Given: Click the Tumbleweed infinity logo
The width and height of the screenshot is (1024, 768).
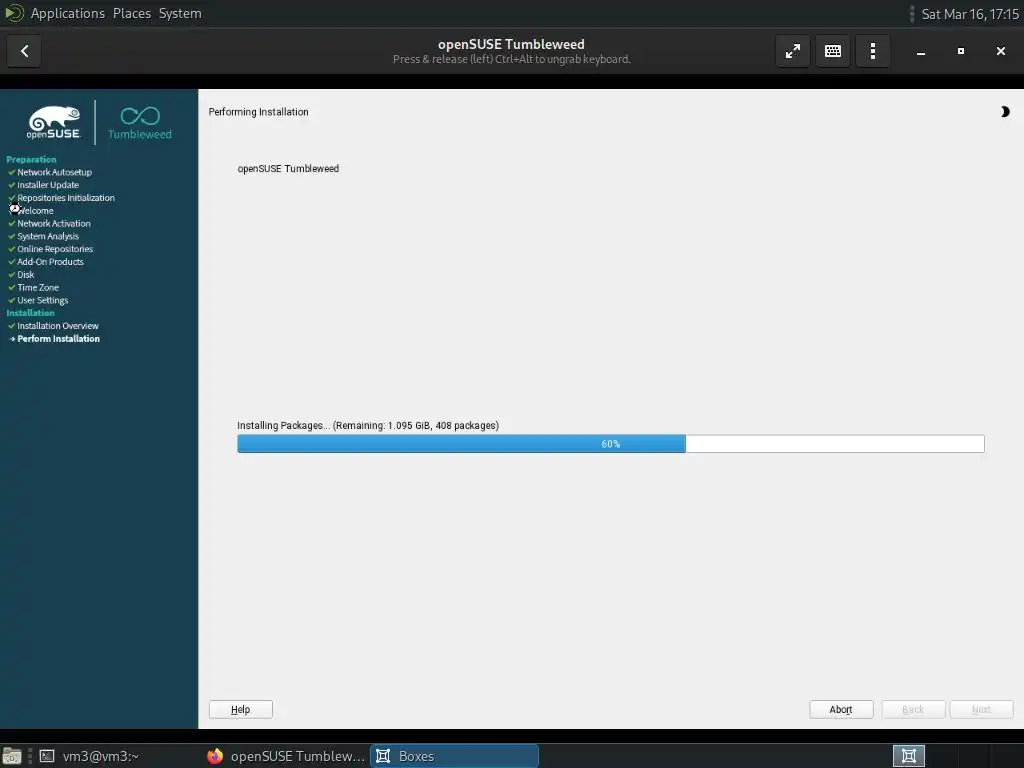Looking at the screenshot, I should (140, 122).
